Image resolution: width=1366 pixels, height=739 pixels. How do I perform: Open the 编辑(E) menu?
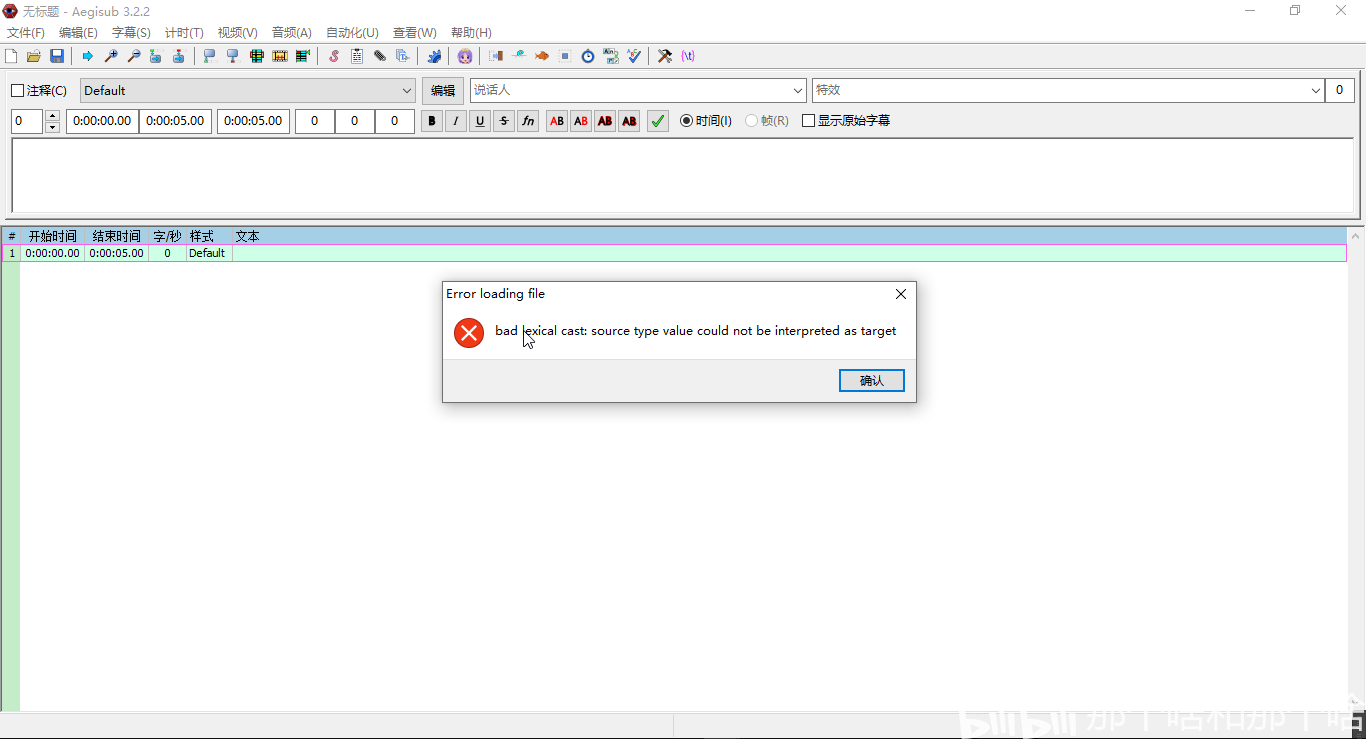[78, 33]
